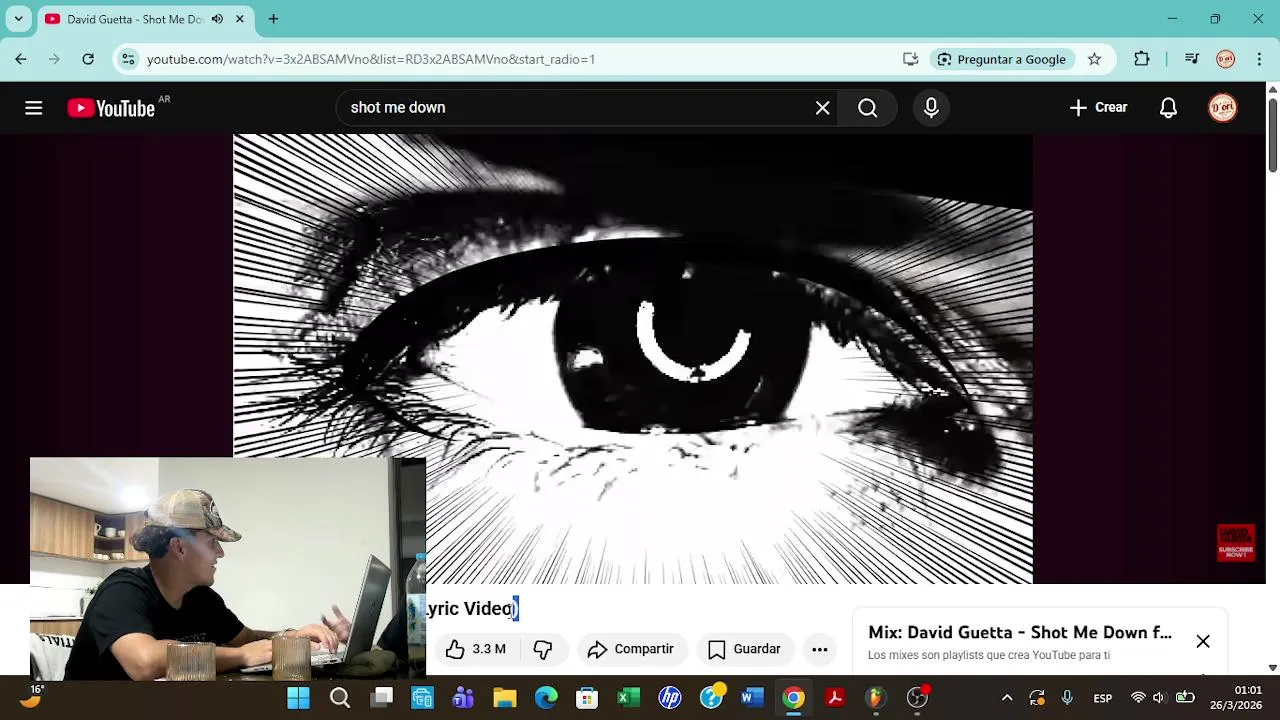Go to the YouTube home logo

click(111, 108)
